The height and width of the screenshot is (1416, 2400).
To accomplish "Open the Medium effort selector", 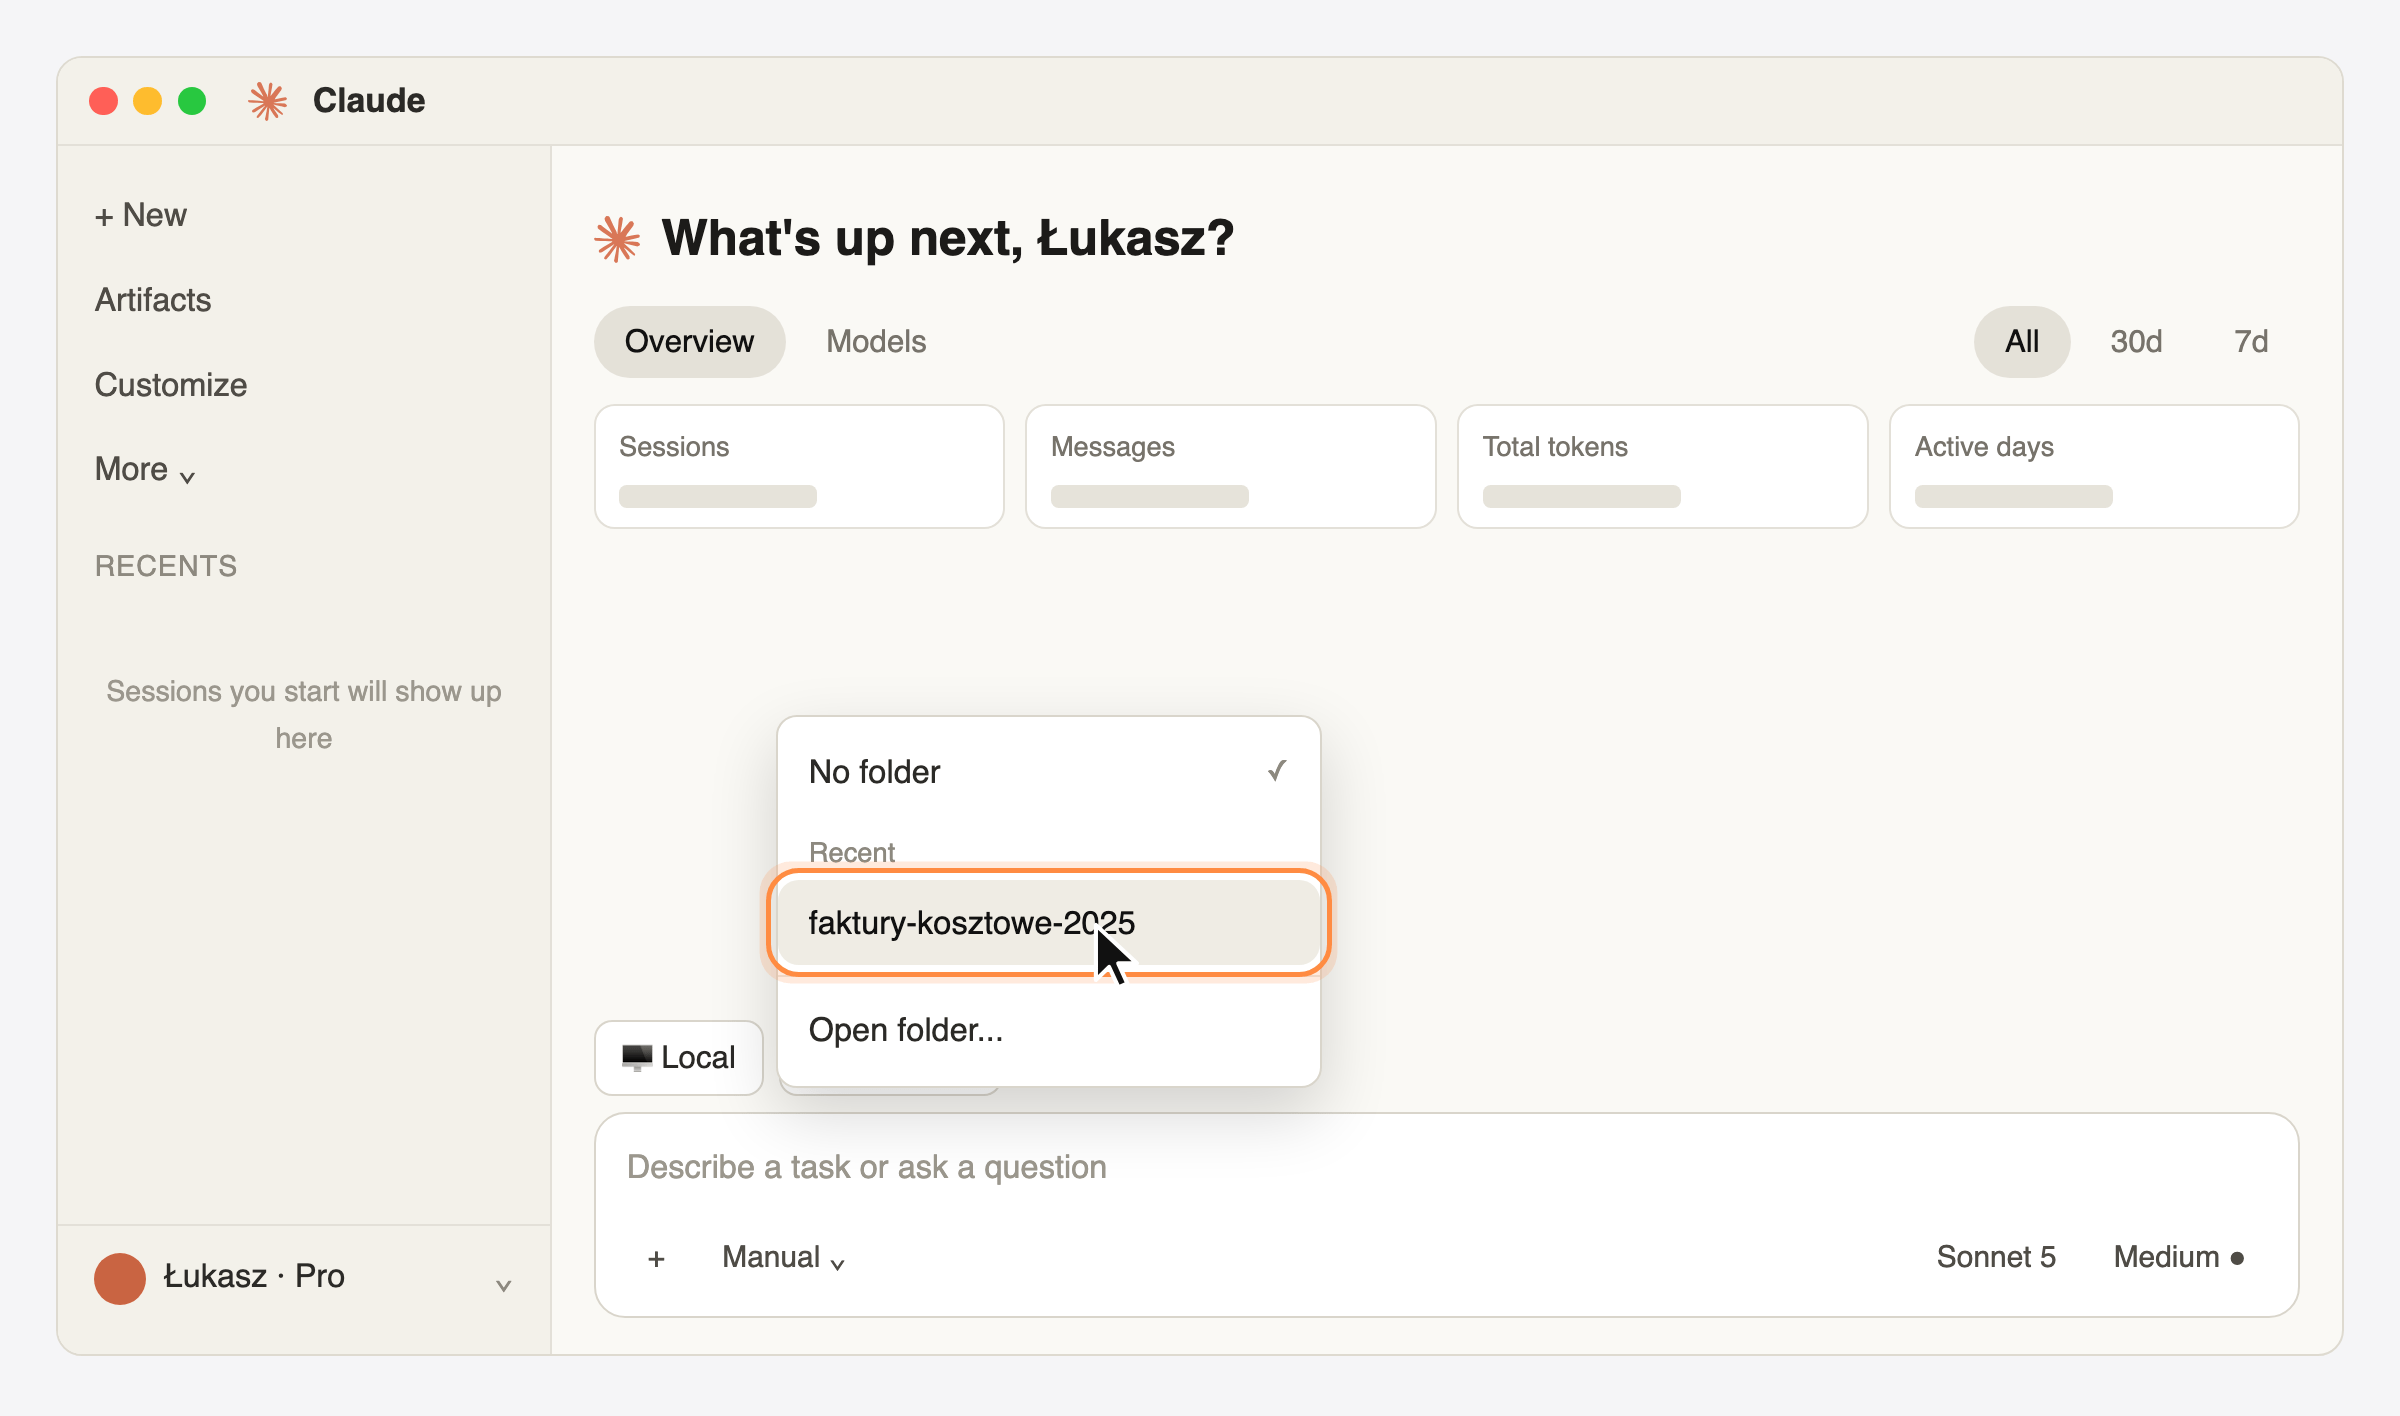I will tap(2178, 1258).
